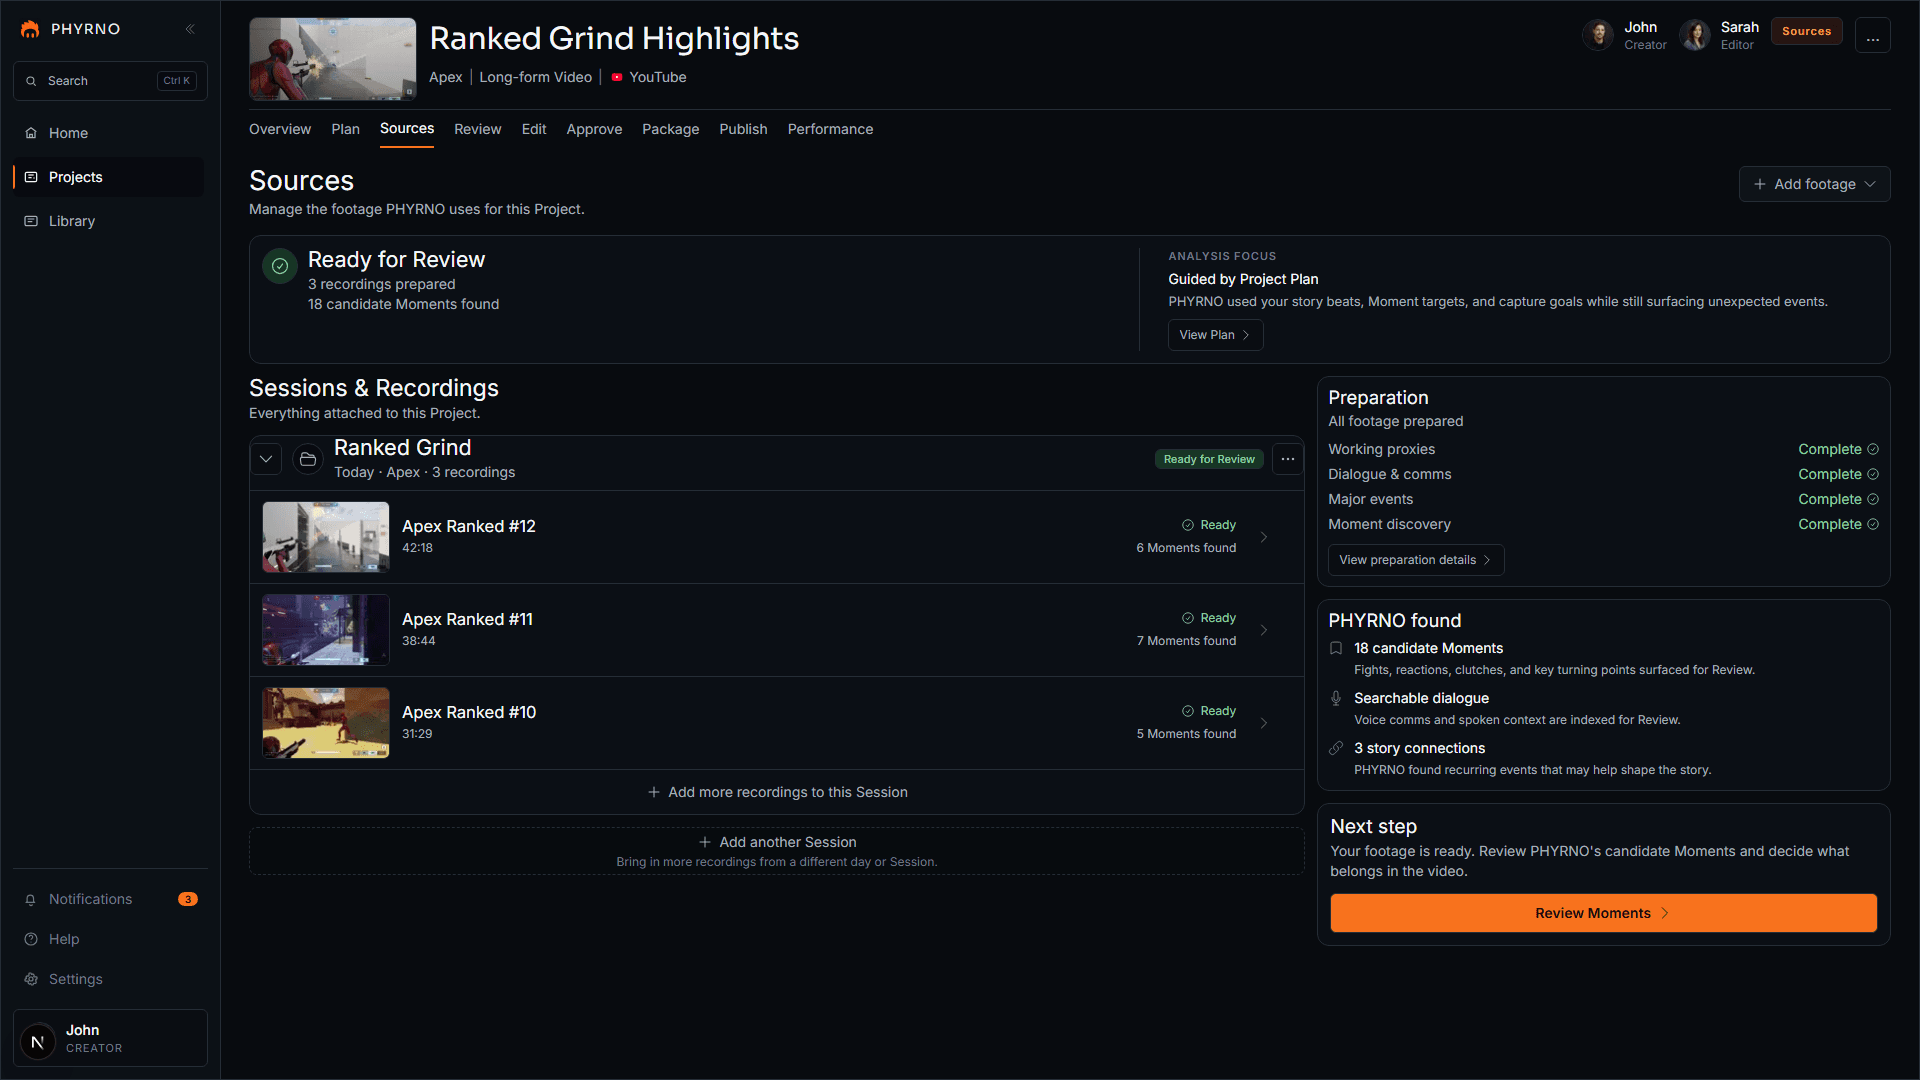Click the Working proxies complete check icon
Screen dimensions: 1920x1080
click(1873, 449)
